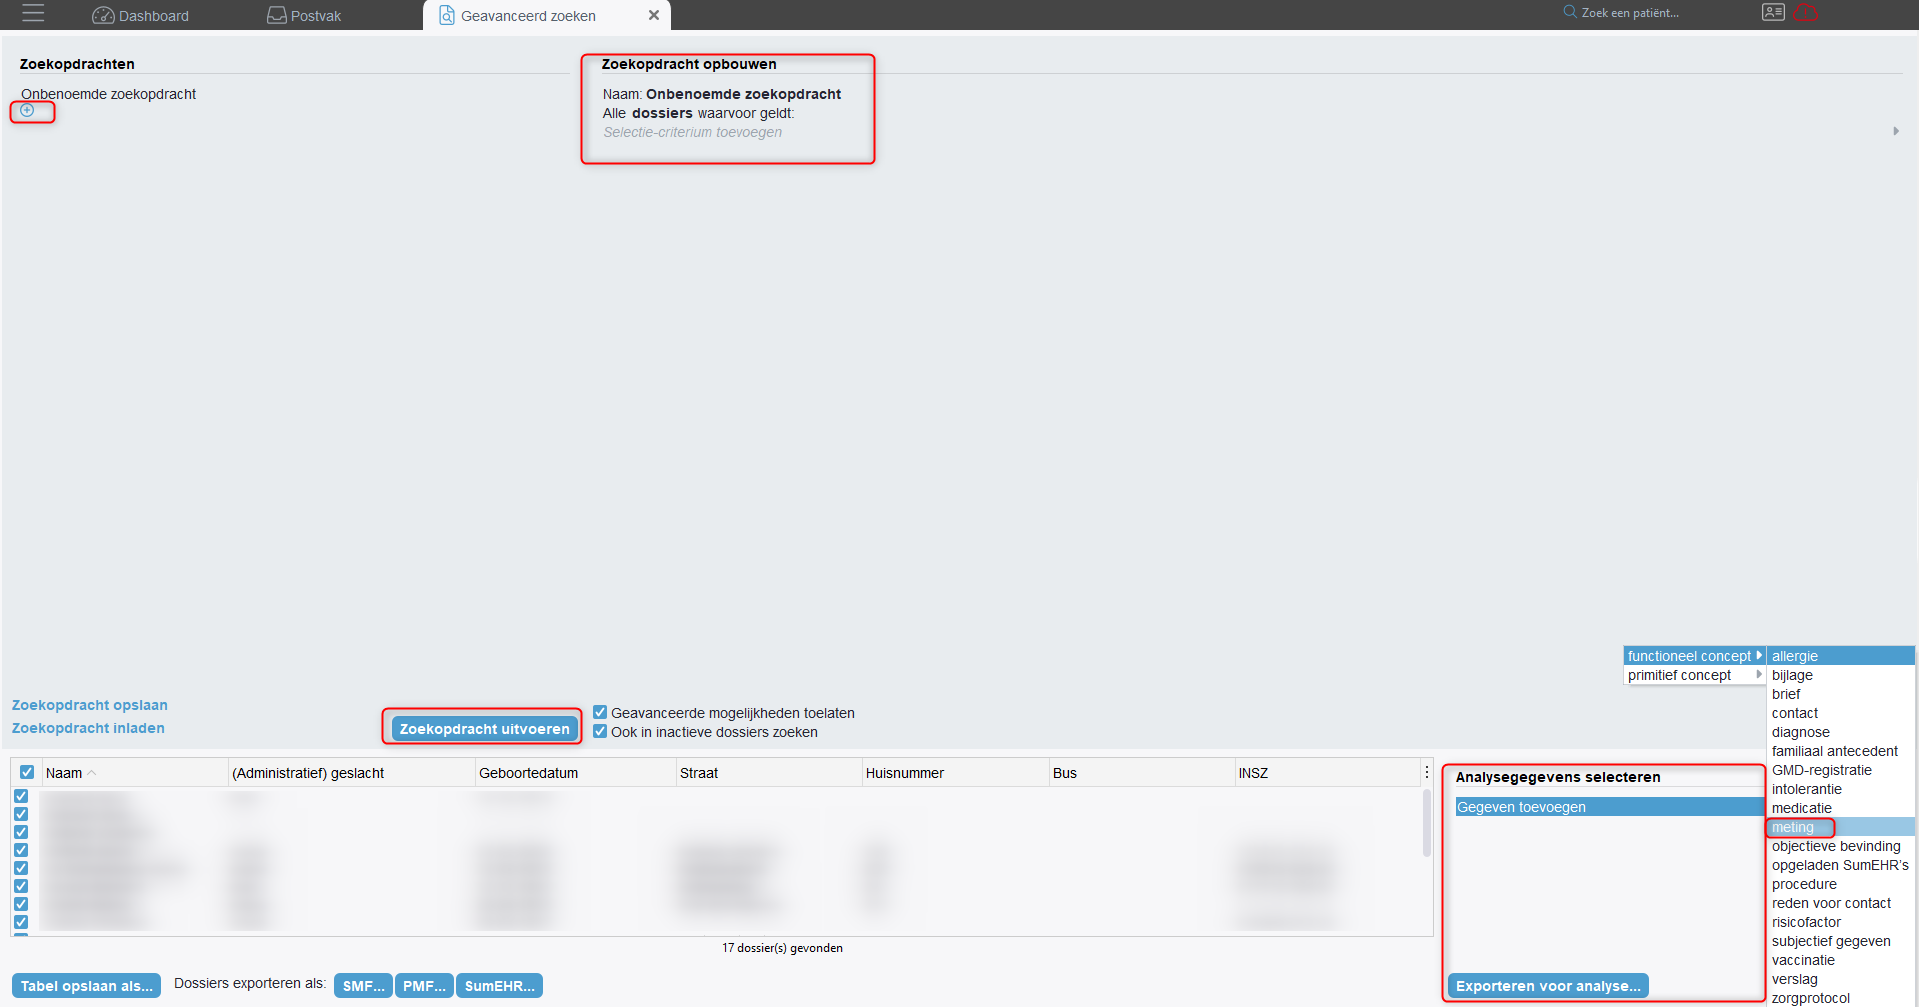Expand the primitief concept submenu
This screenshot has width=1919, height=1007.
tap(1694, 675)
